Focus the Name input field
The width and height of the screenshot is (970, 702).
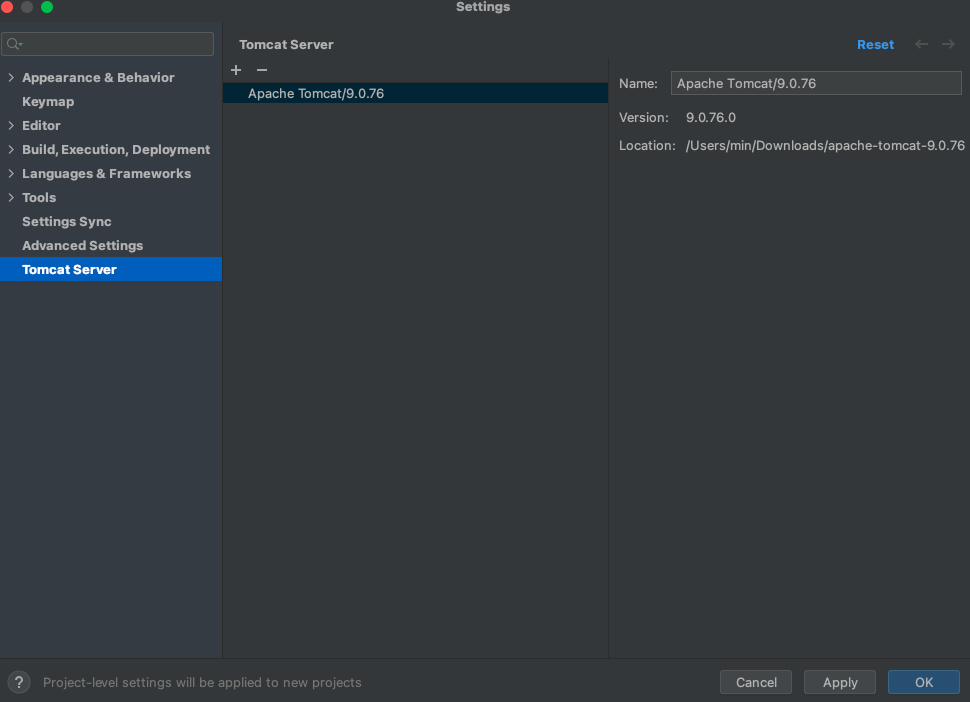tap(816, 83)
